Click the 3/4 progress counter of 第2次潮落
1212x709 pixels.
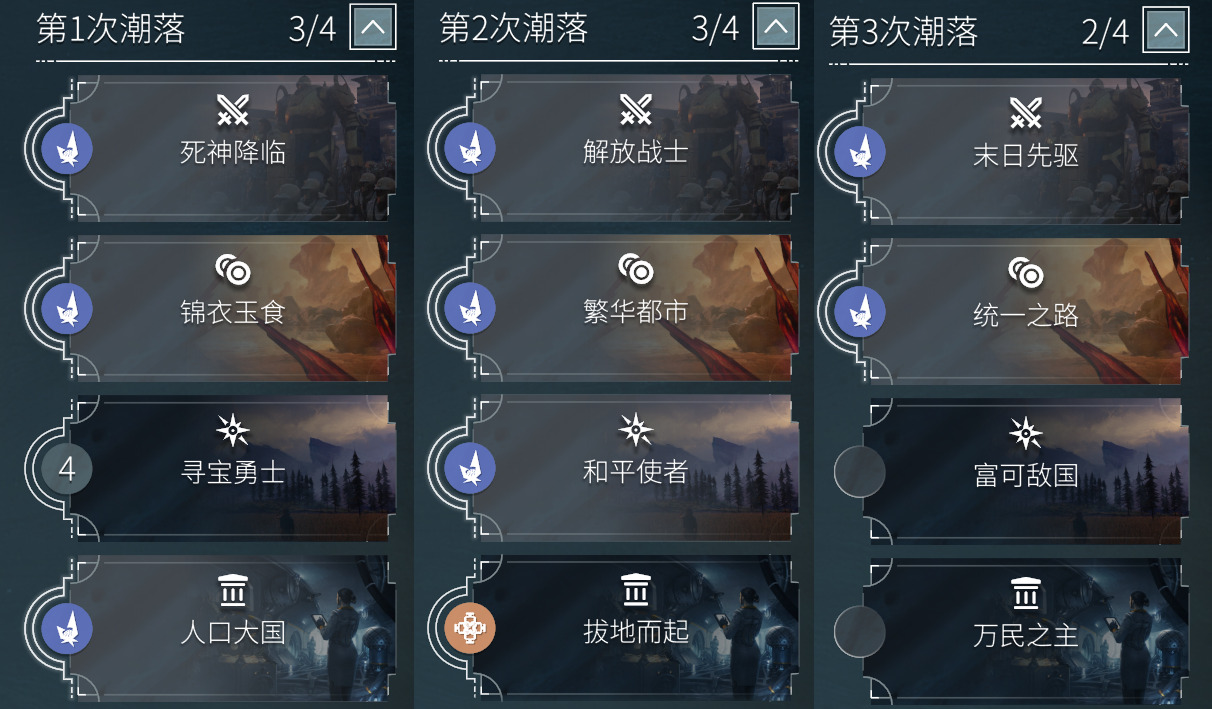715,29
